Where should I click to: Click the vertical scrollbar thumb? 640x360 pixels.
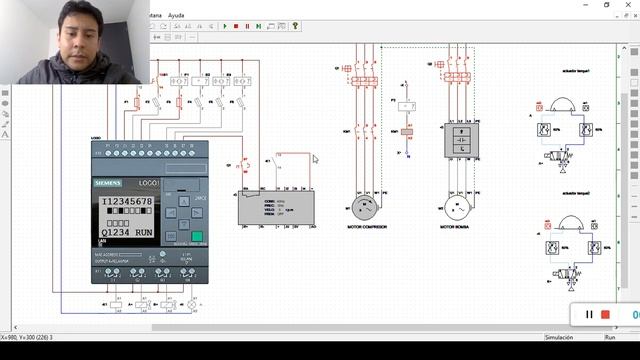click(x=624, y=190)
